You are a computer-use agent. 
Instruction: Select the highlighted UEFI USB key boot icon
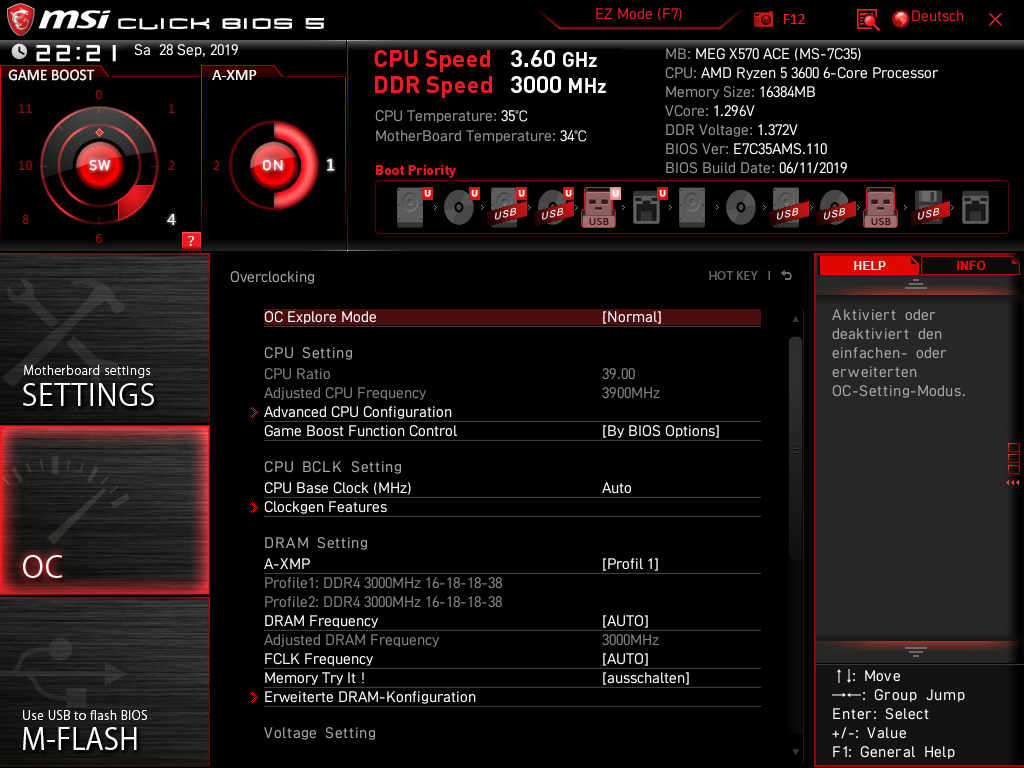point(601,208)
